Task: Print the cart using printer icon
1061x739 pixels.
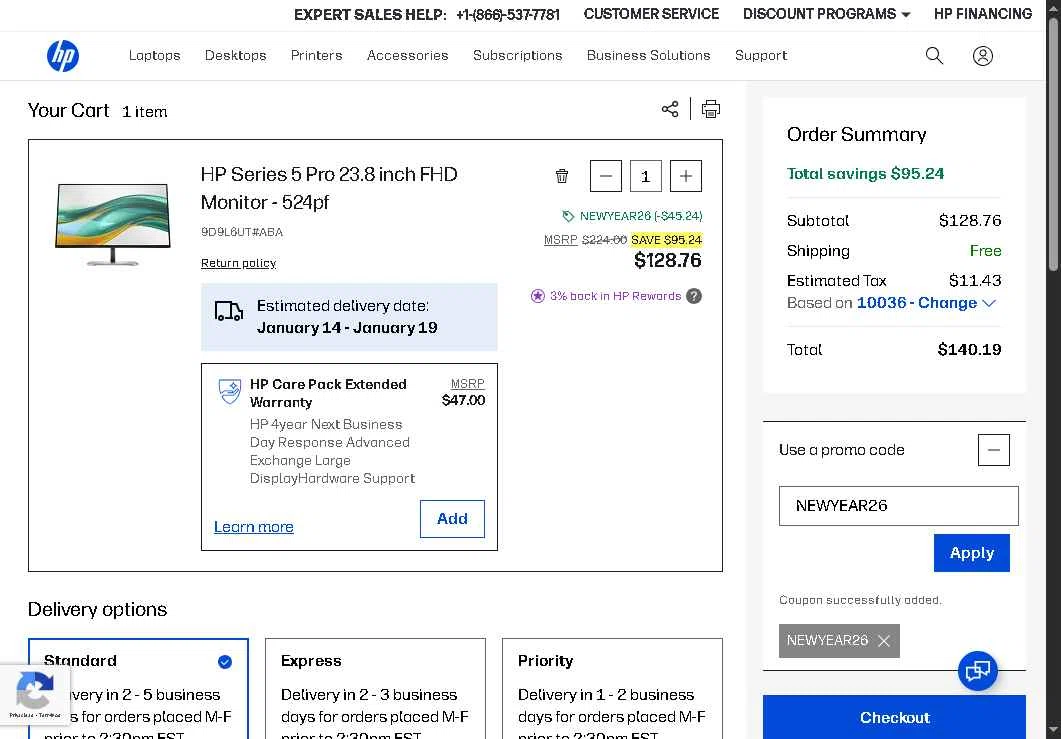Action: (x=710, y=109)
